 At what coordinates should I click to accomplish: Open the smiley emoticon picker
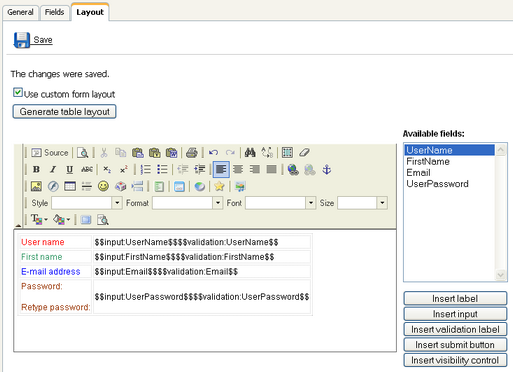click(x=103, y=186)
